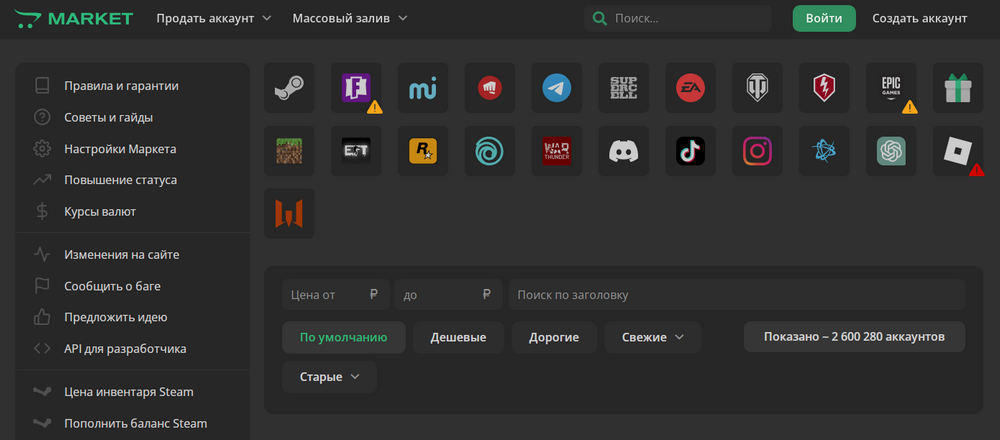Select the War Thunder category icon

tap(557, 151)
